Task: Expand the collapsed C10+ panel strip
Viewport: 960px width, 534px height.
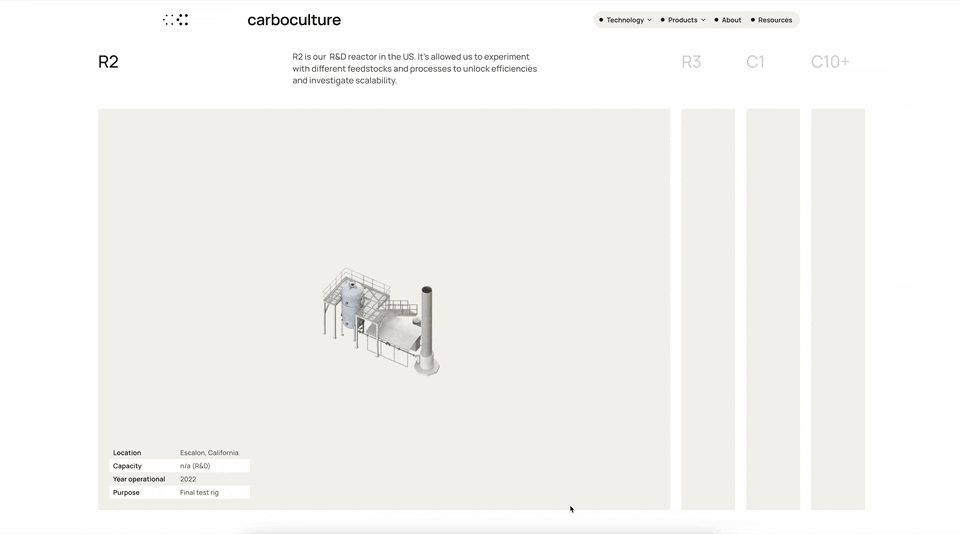Action: click(x=838, y=309)
